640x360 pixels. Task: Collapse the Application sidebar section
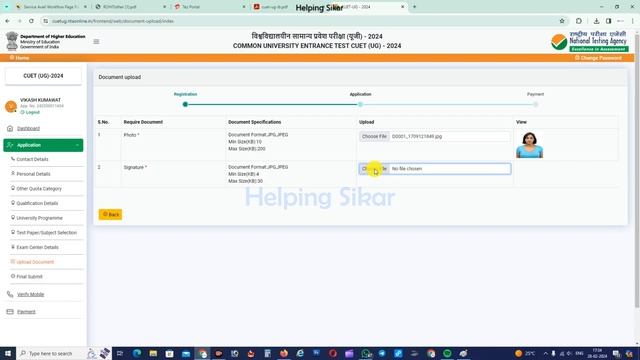coord(43,145)
